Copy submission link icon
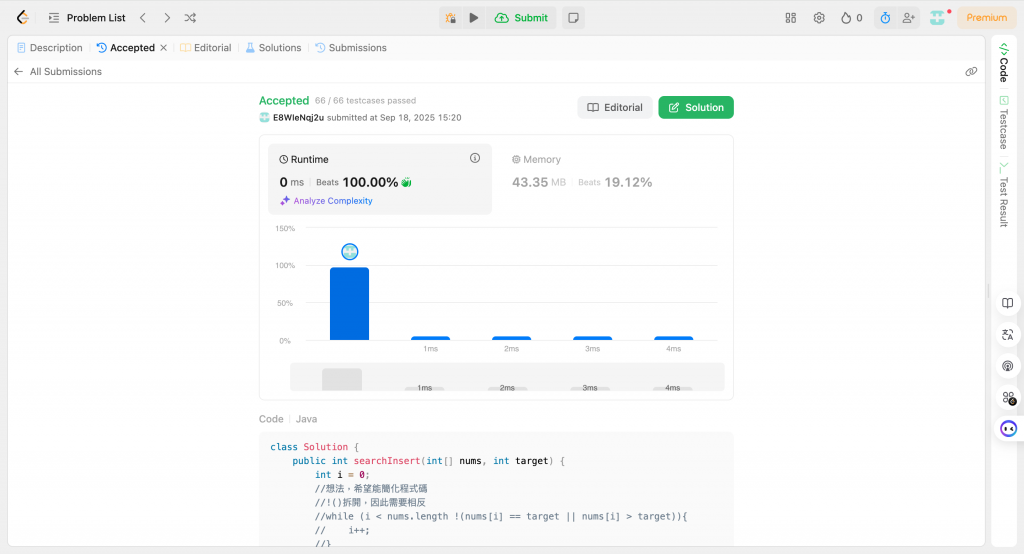The height and width of the screenshot is (554, 1024). pos(971,72)
